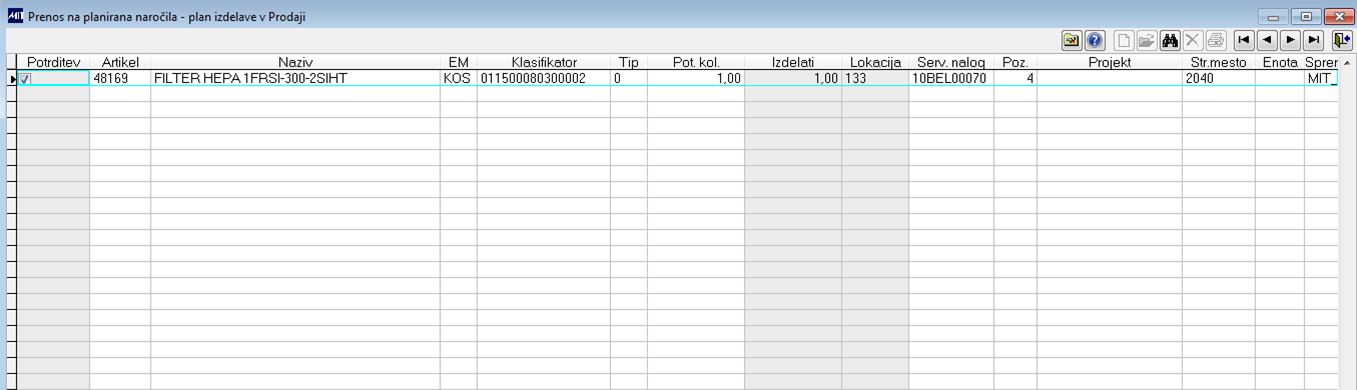
Task: Click the new document toolbar icon
Action: (1125, 40)
